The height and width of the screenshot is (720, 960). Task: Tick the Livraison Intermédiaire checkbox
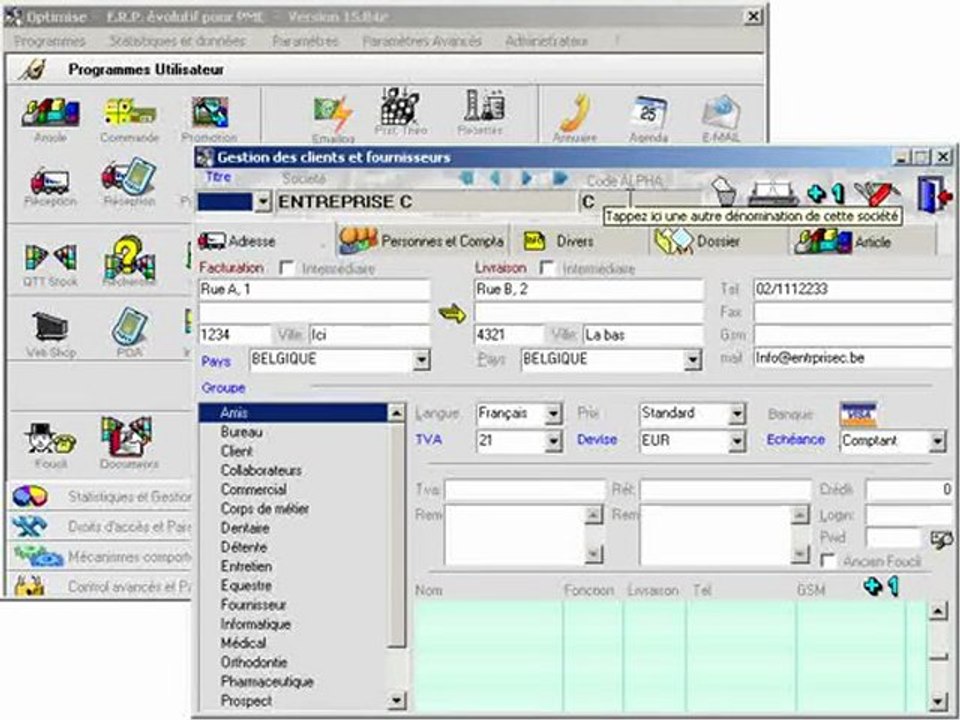pyautogui.click(x=547, y=268)
